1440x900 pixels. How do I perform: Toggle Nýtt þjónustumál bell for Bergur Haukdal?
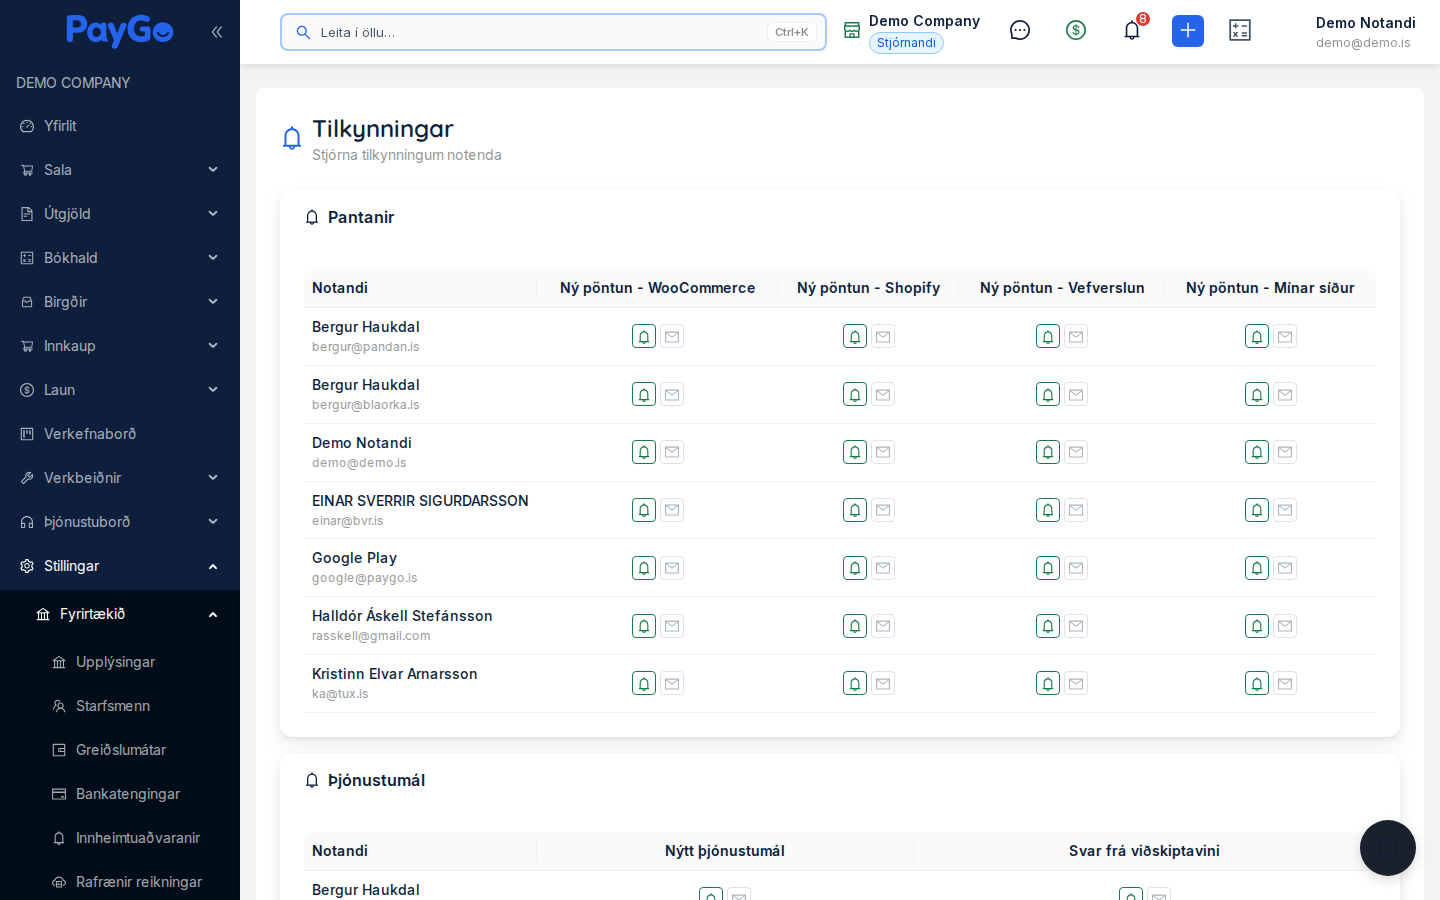click(711, 895)
